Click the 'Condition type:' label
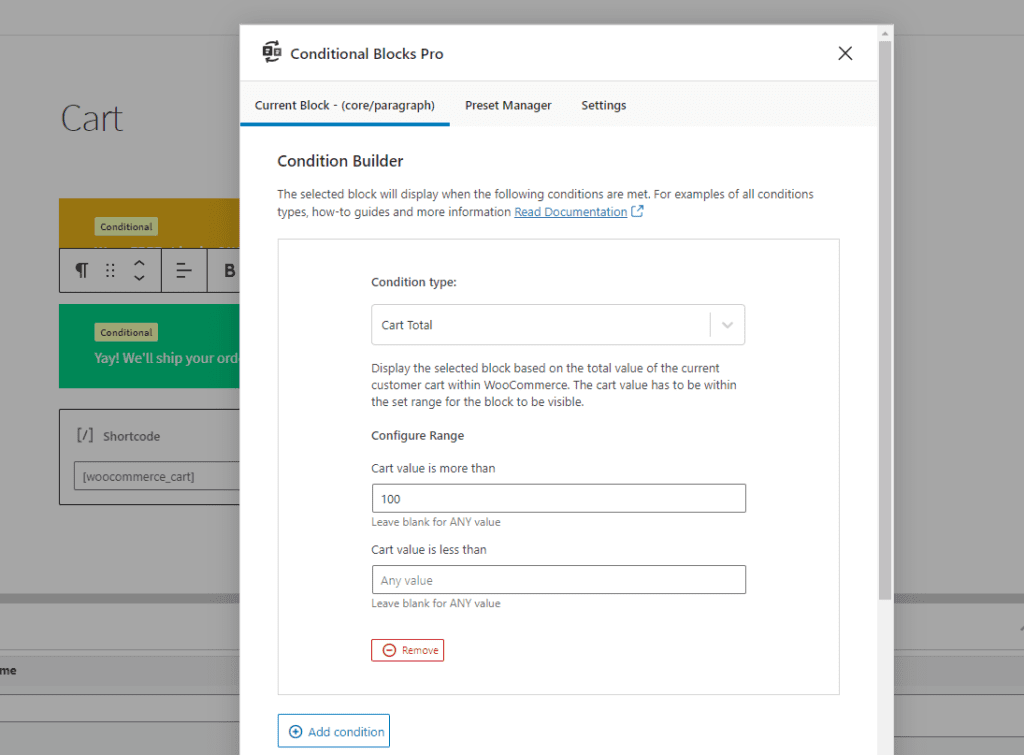The width and height of the screenshot is (1024, 755). tap(414, 282)
